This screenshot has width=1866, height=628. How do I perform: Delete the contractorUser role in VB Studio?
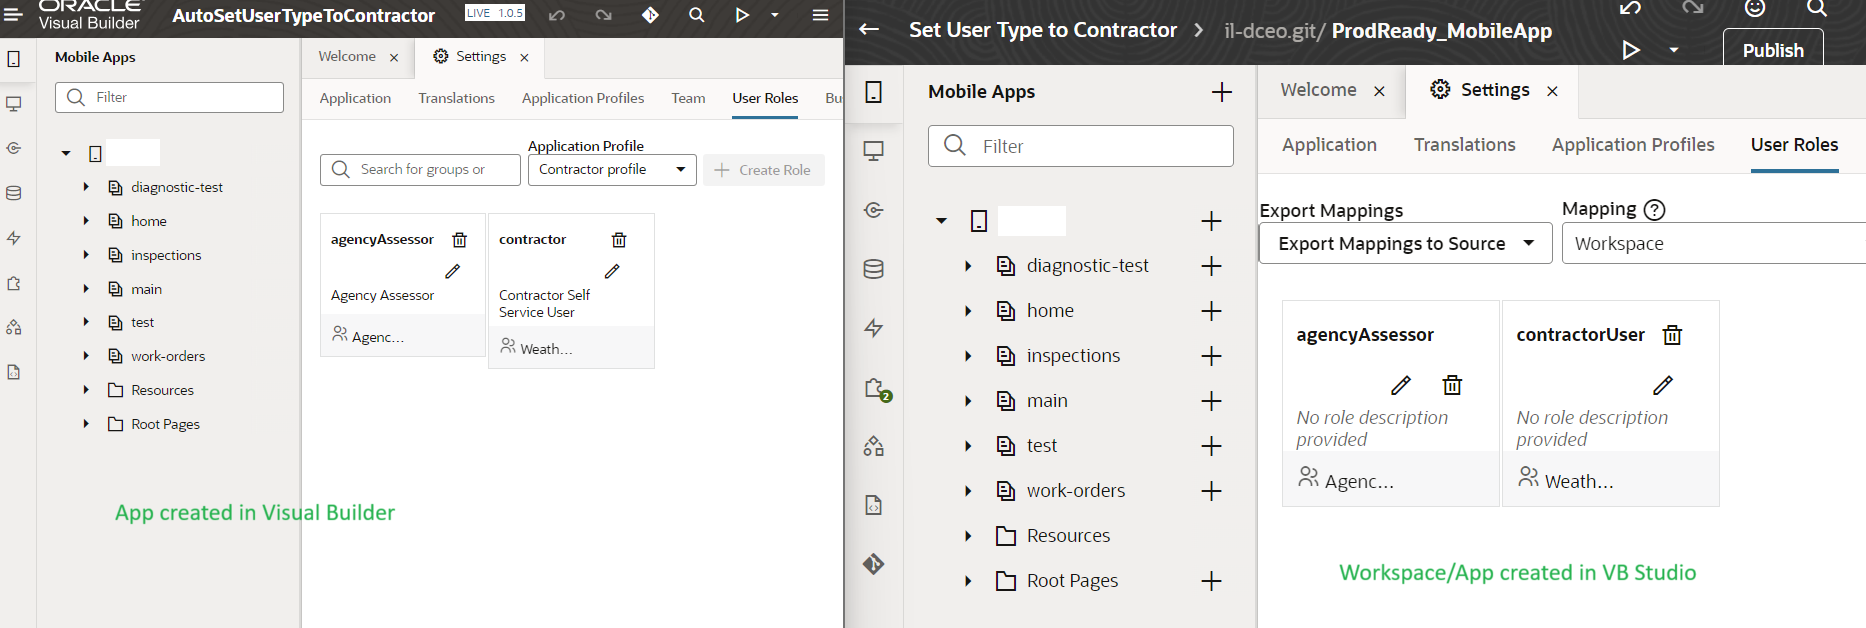point(1672,335)
